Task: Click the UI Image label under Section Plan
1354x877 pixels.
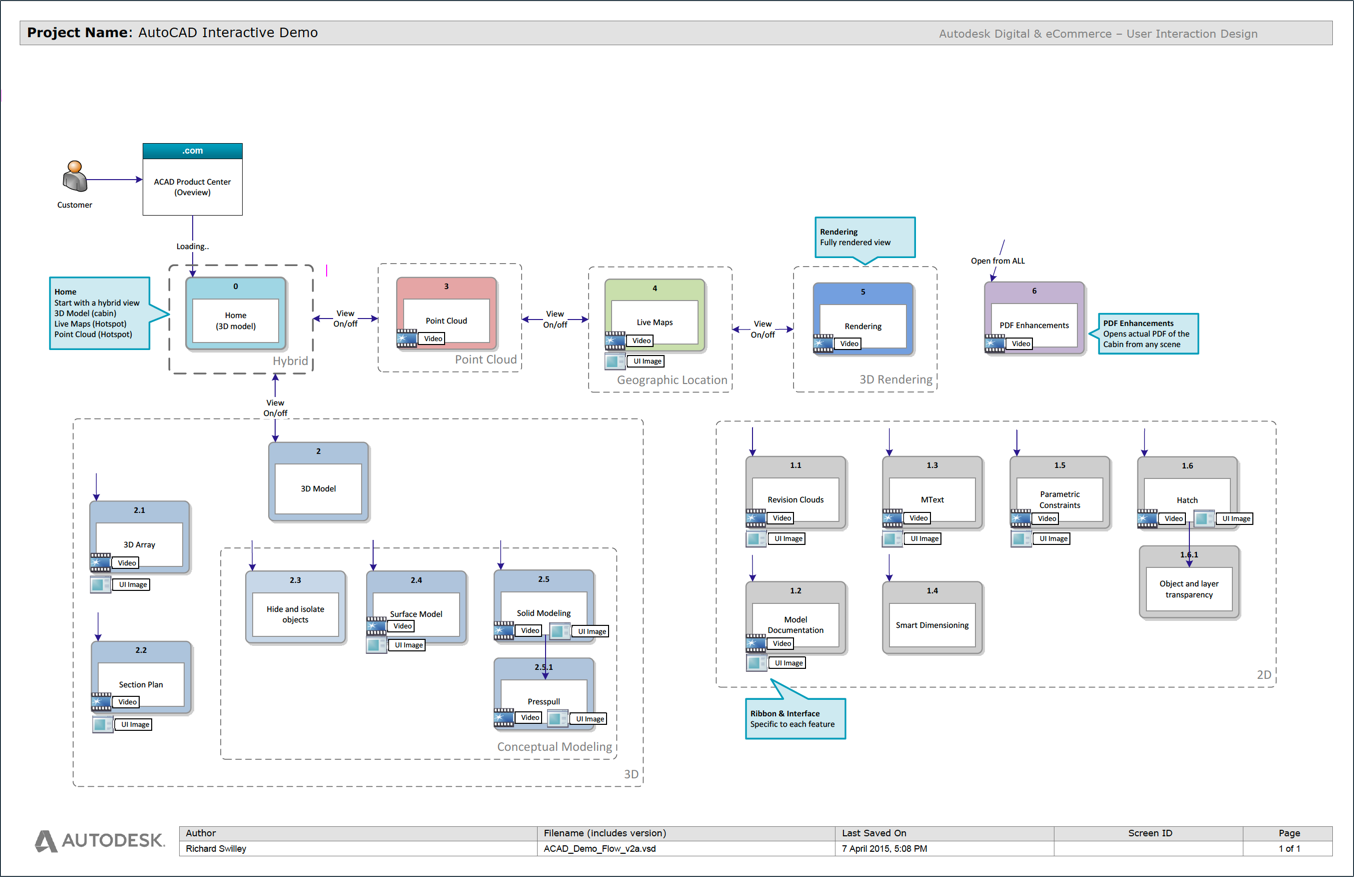Action: click(134, 724)
